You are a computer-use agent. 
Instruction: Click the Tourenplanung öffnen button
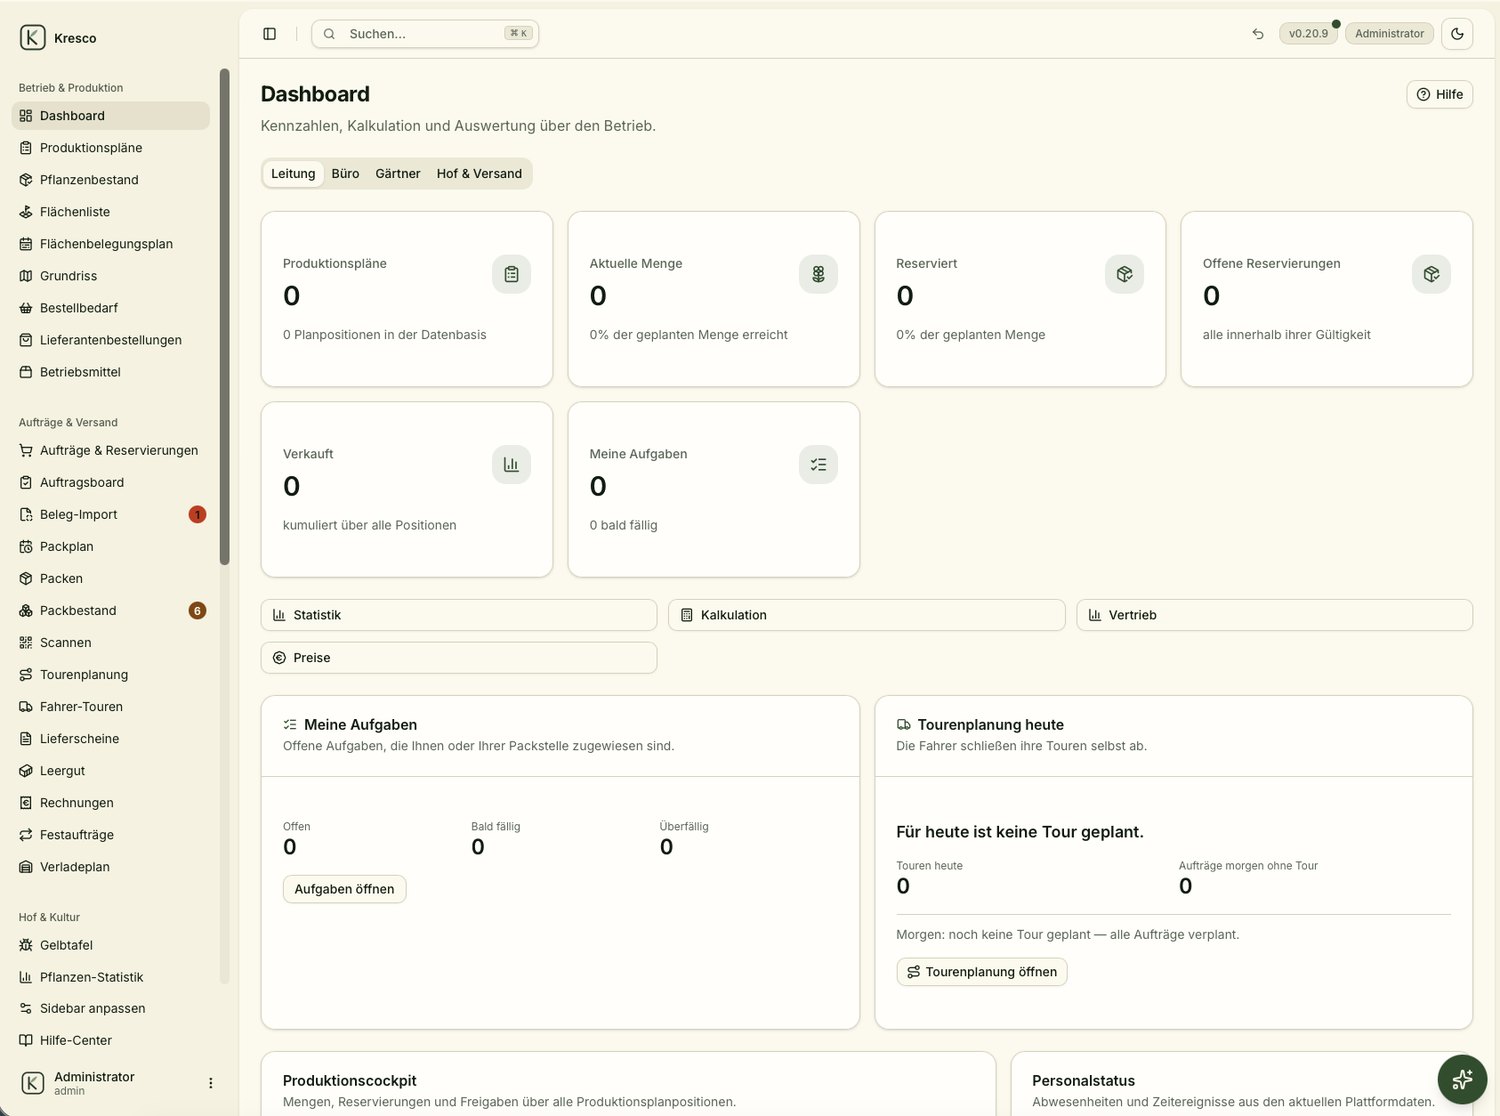[x=982, y=972]
